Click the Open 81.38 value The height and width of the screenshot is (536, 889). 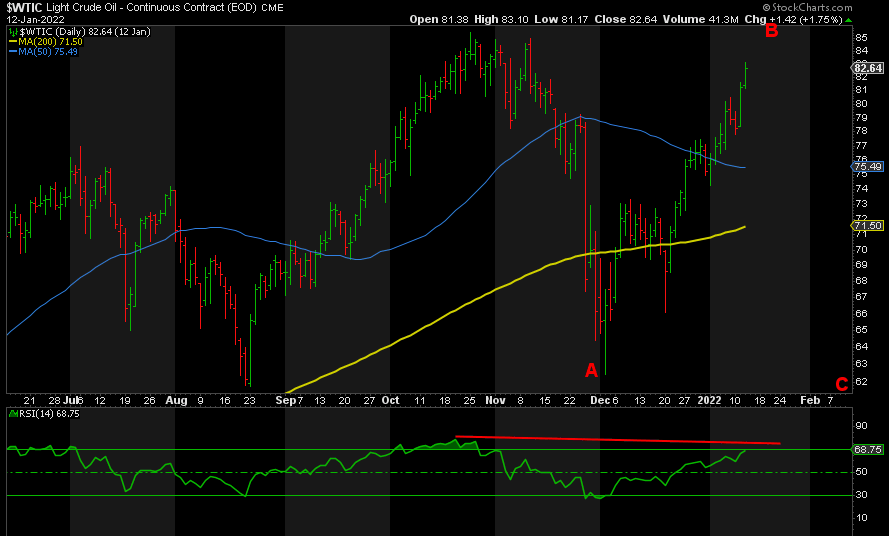(x=439, y=19)
